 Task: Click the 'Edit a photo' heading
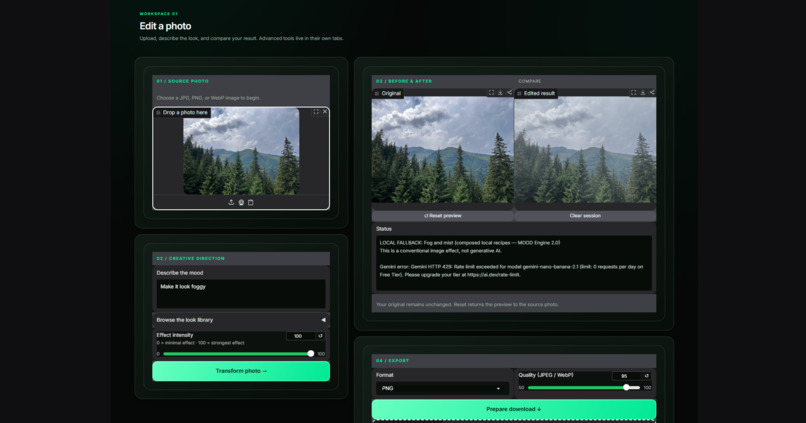click(165, 26)
